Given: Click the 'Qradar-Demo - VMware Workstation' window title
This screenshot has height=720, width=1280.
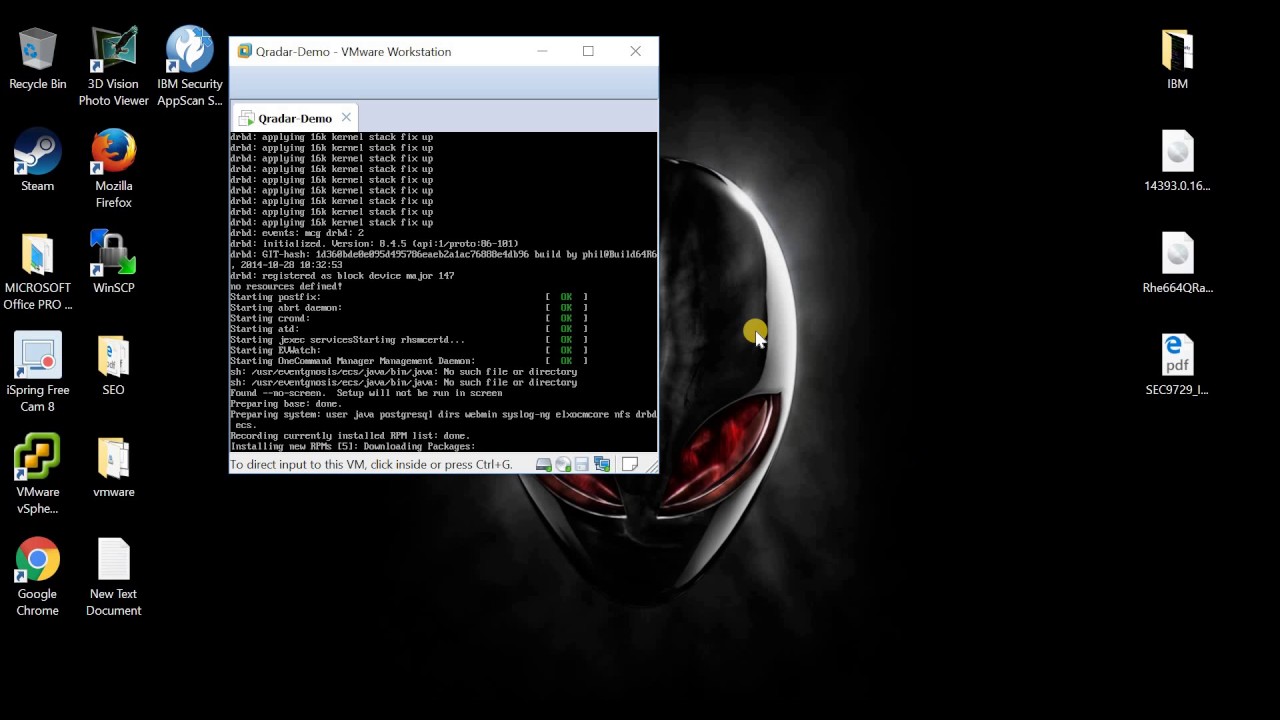Looking at the screenshot, I should [353, 52].
